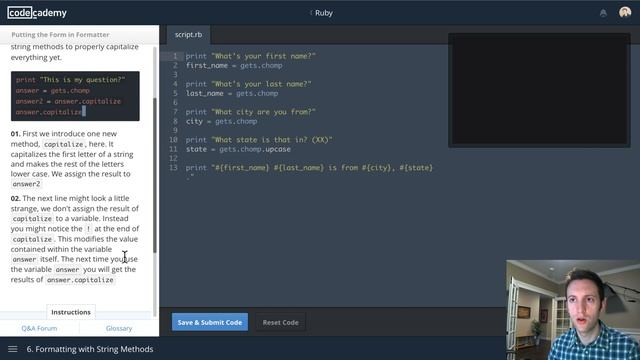640x360 pixels.
Task: Select the script.rb tab
Action: pyautogui.click(x=189, y=35)
